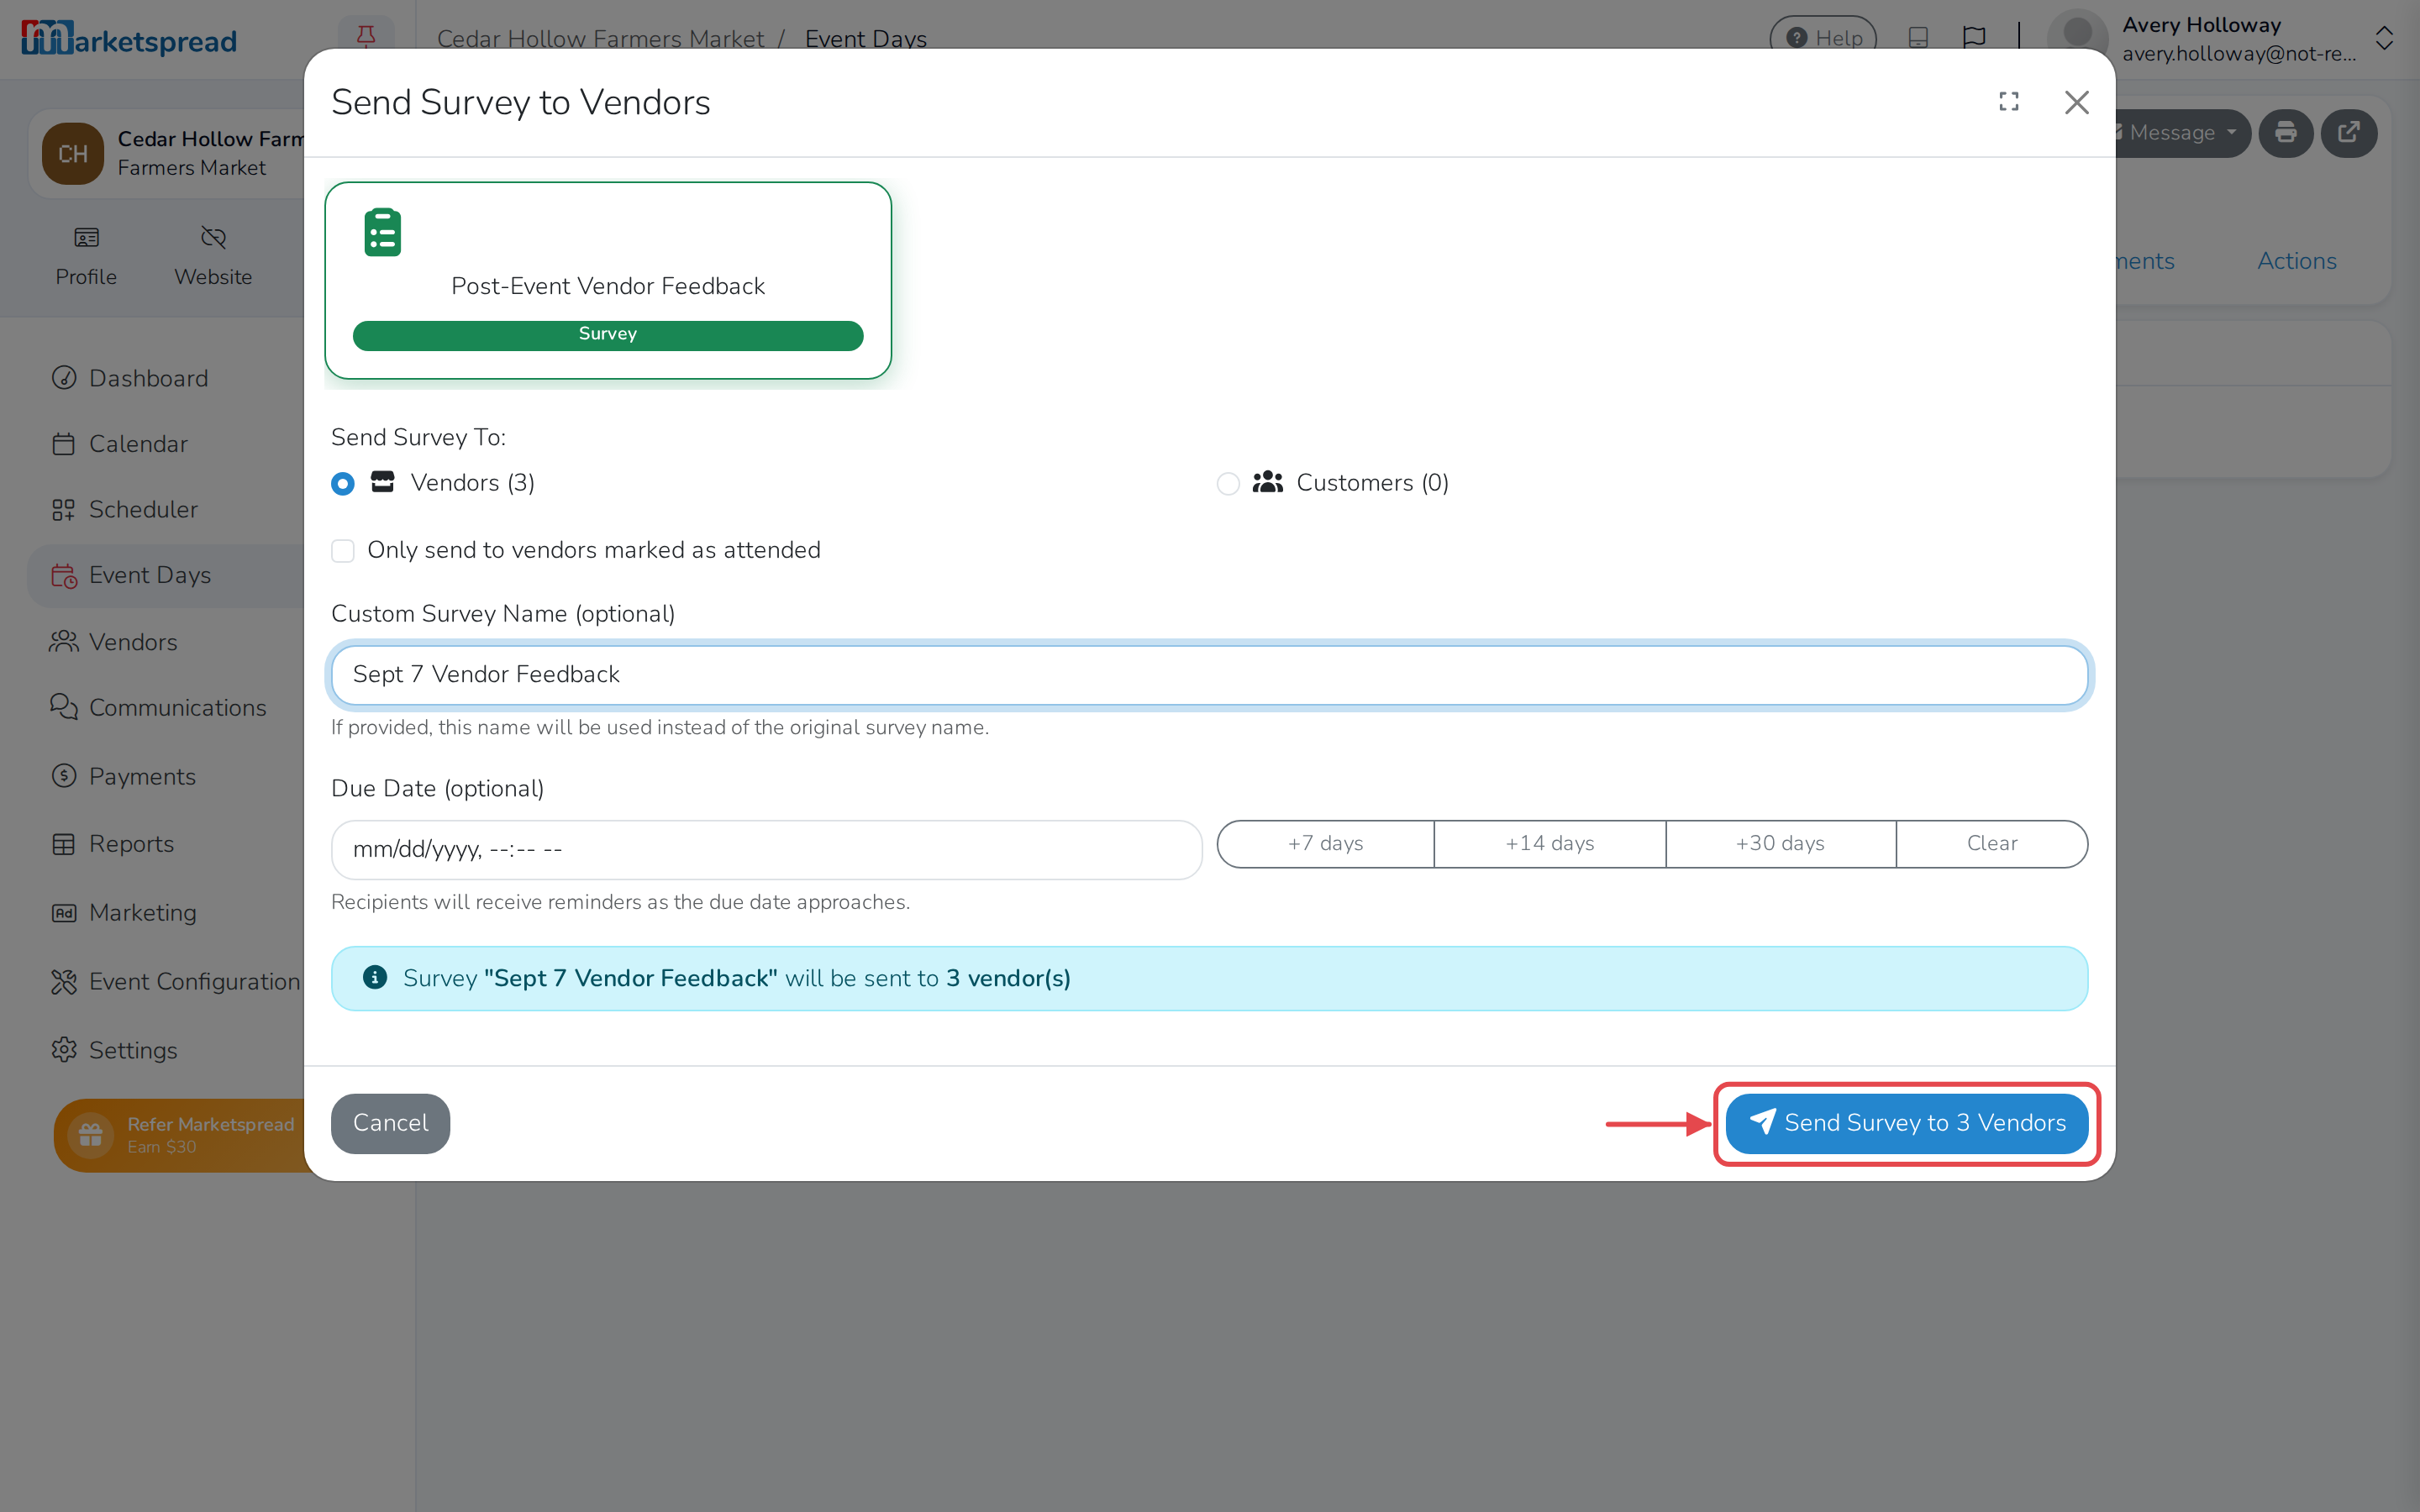Image resolution: width=2420 pixels, height=1512 pixels.
Task: Open Communications in the sidebar
Action: (x=177, y=708)
